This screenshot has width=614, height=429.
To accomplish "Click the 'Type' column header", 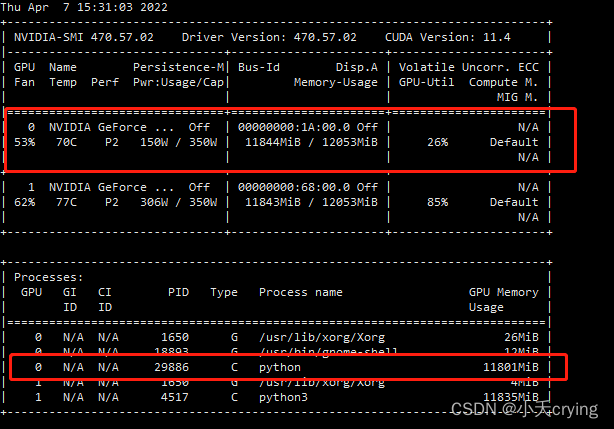I will [x=224, y=292].
